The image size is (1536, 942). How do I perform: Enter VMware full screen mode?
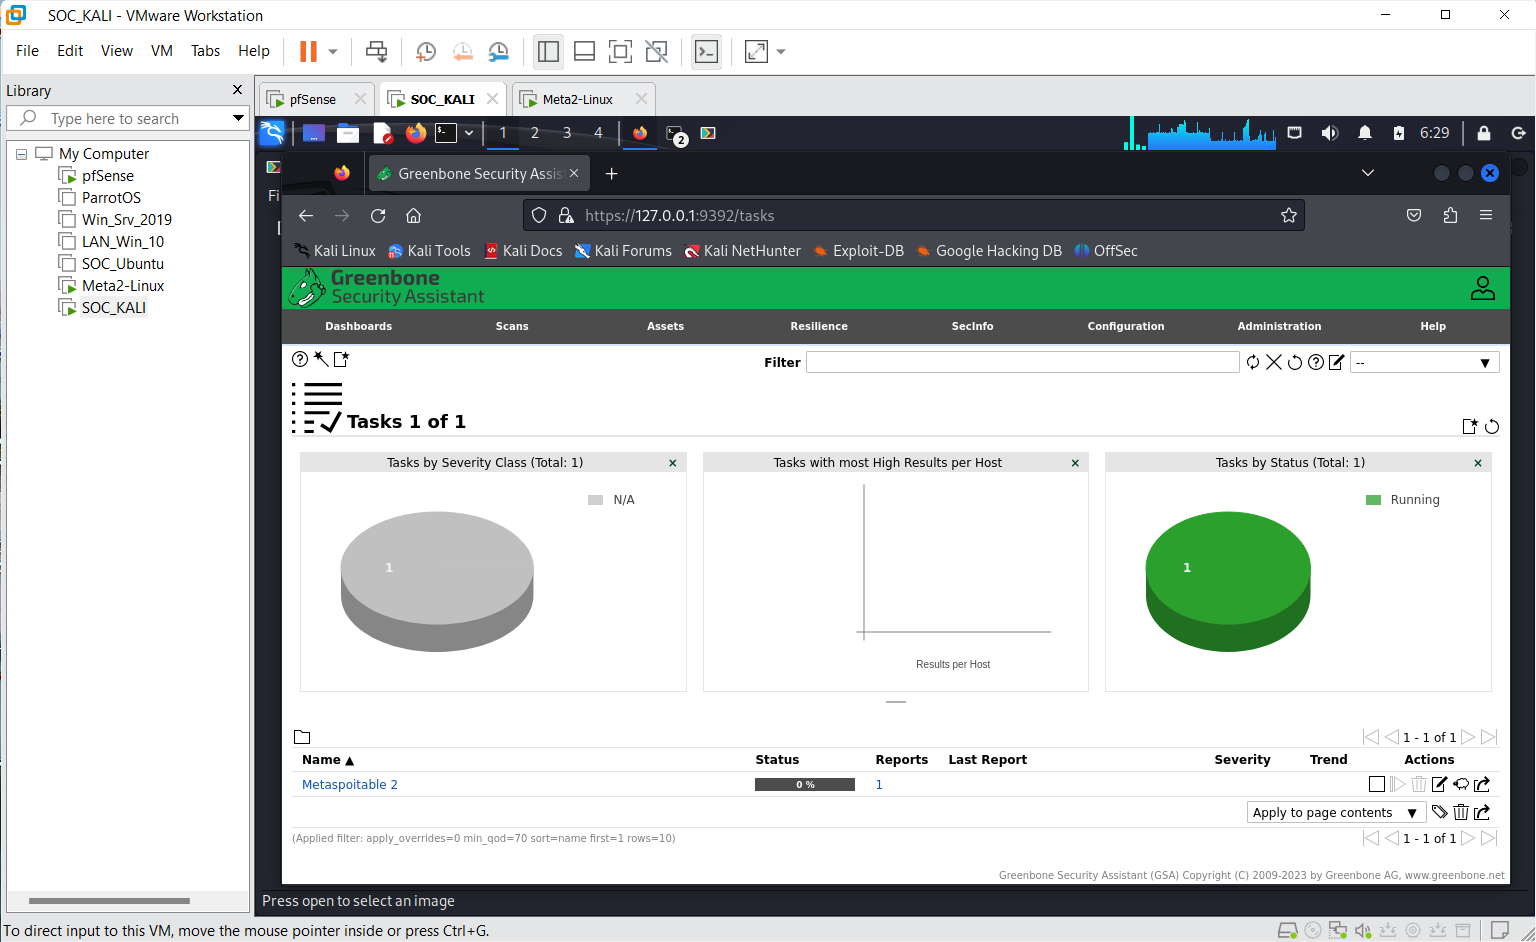pos(620,51)
